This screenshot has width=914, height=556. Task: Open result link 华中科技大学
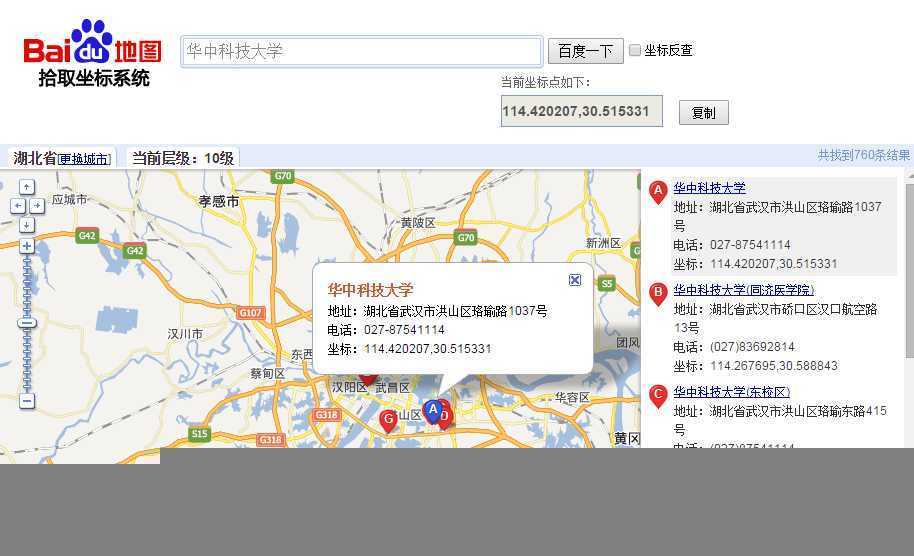click(709, 188)
